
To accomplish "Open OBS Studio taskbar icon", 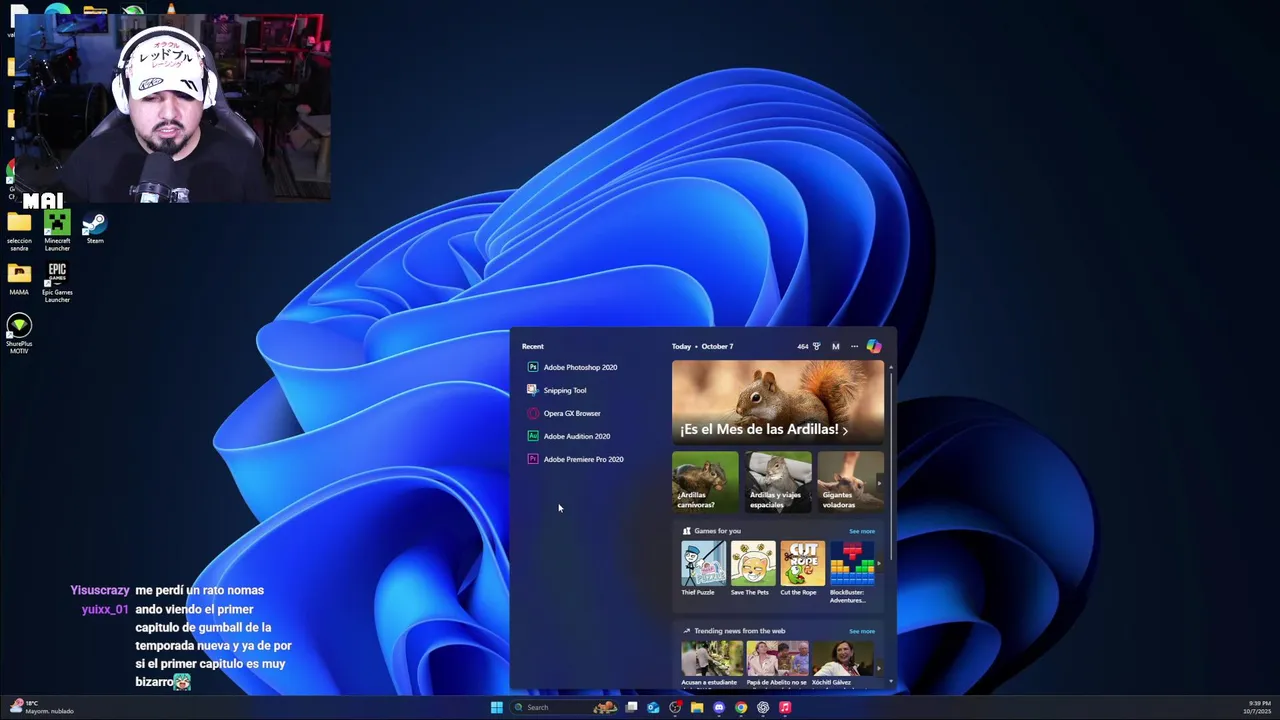I will [675, 707].
